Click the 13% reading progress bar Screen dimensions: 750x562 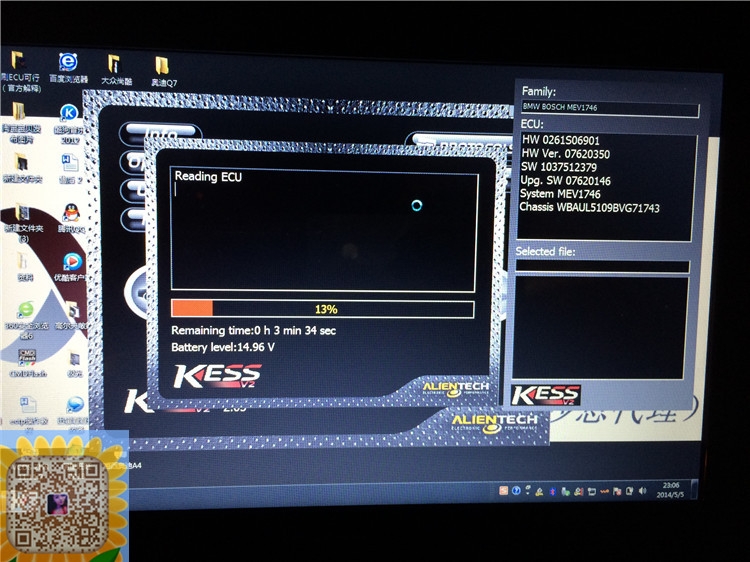[323, 309]
